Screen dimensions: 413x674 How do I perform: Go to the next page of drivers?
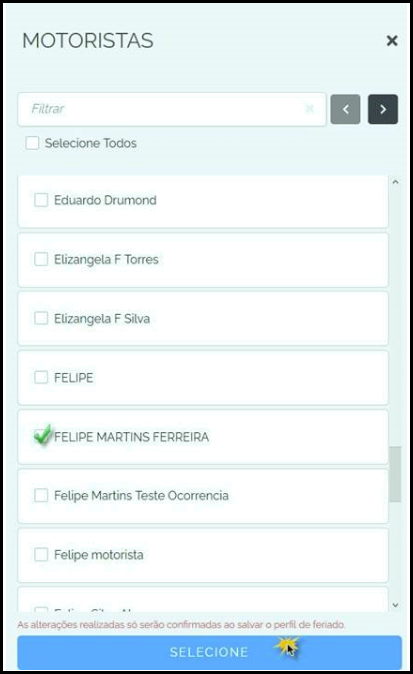click(x=382, y=109)
